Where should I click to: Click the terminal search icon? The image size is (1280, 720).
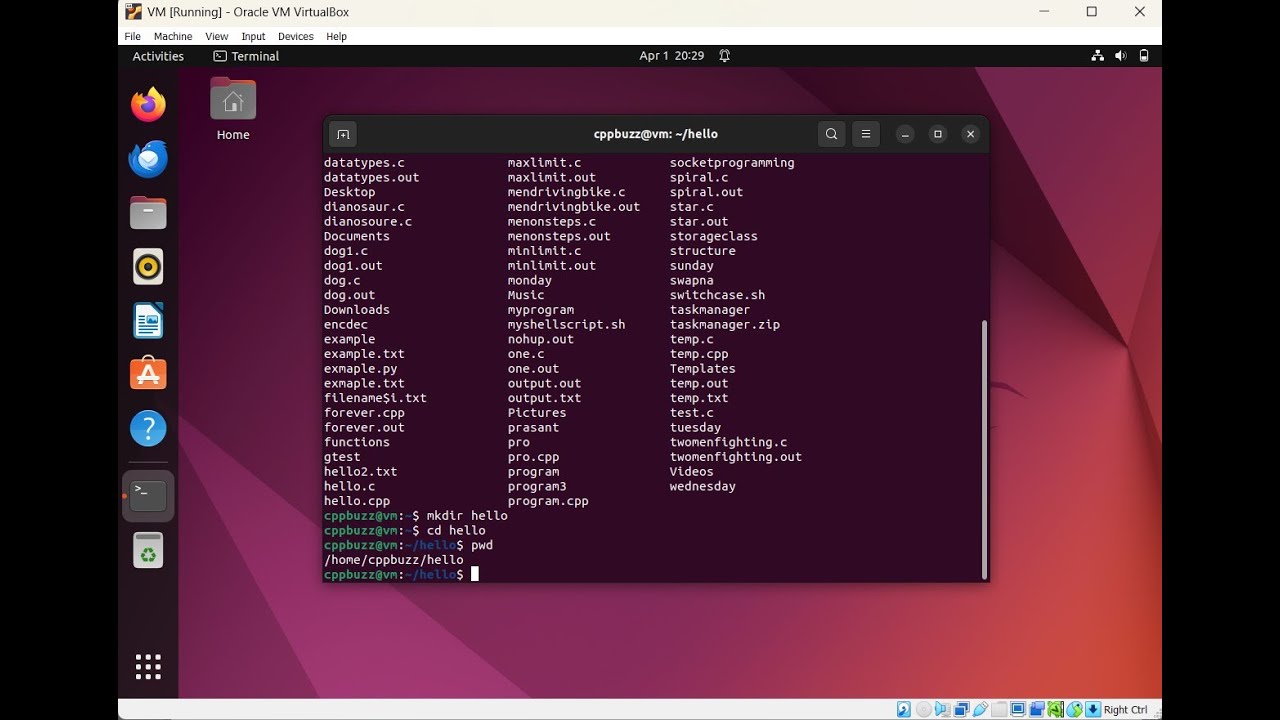point(831,134)
